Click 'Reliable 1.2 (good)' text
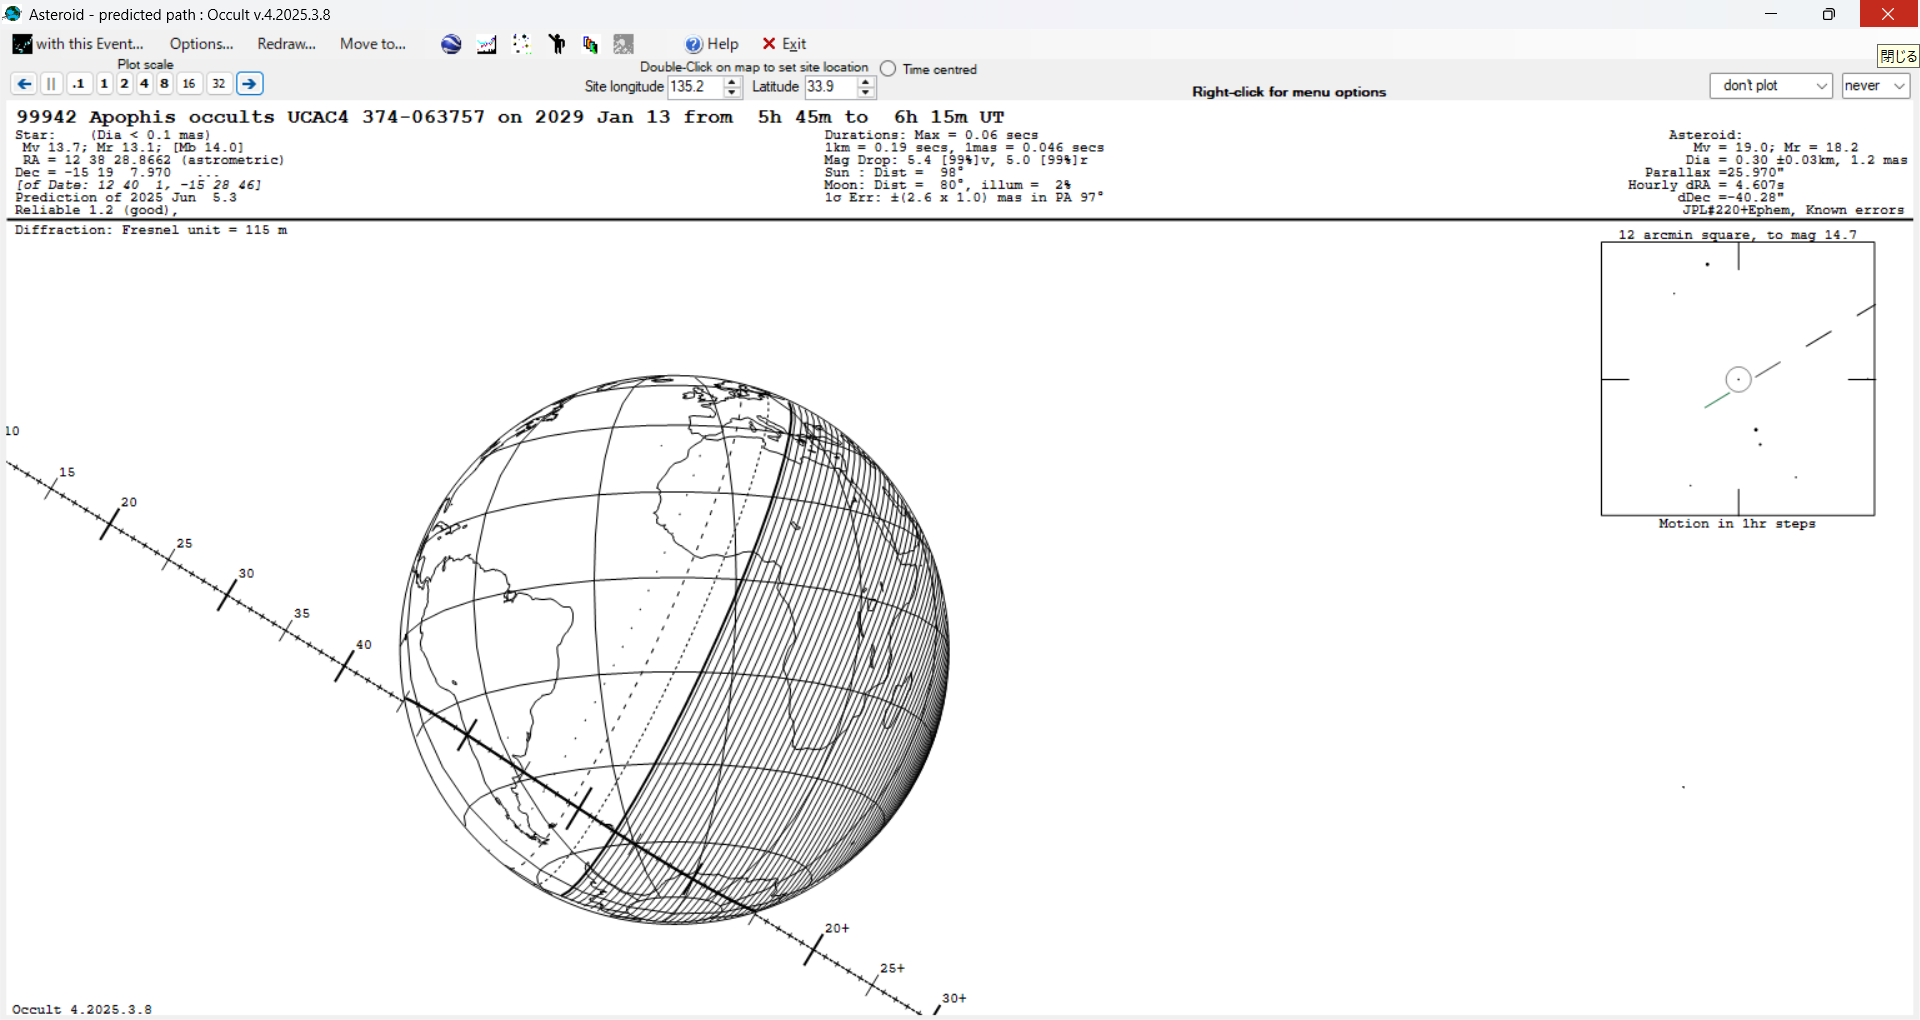The width and height of the screenshot is (1920, 1020). coord(96,210)
